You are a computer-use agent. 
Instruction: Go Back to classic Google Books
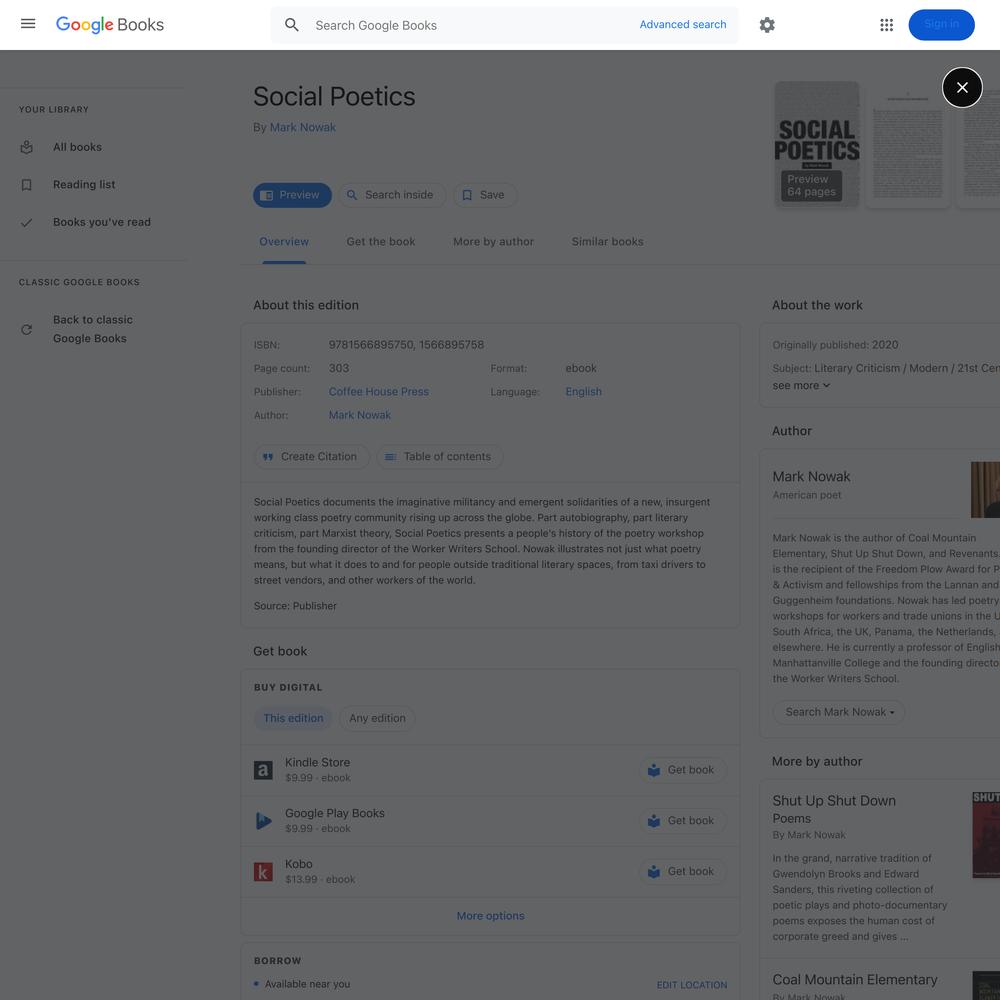click(x=92, y=329)
